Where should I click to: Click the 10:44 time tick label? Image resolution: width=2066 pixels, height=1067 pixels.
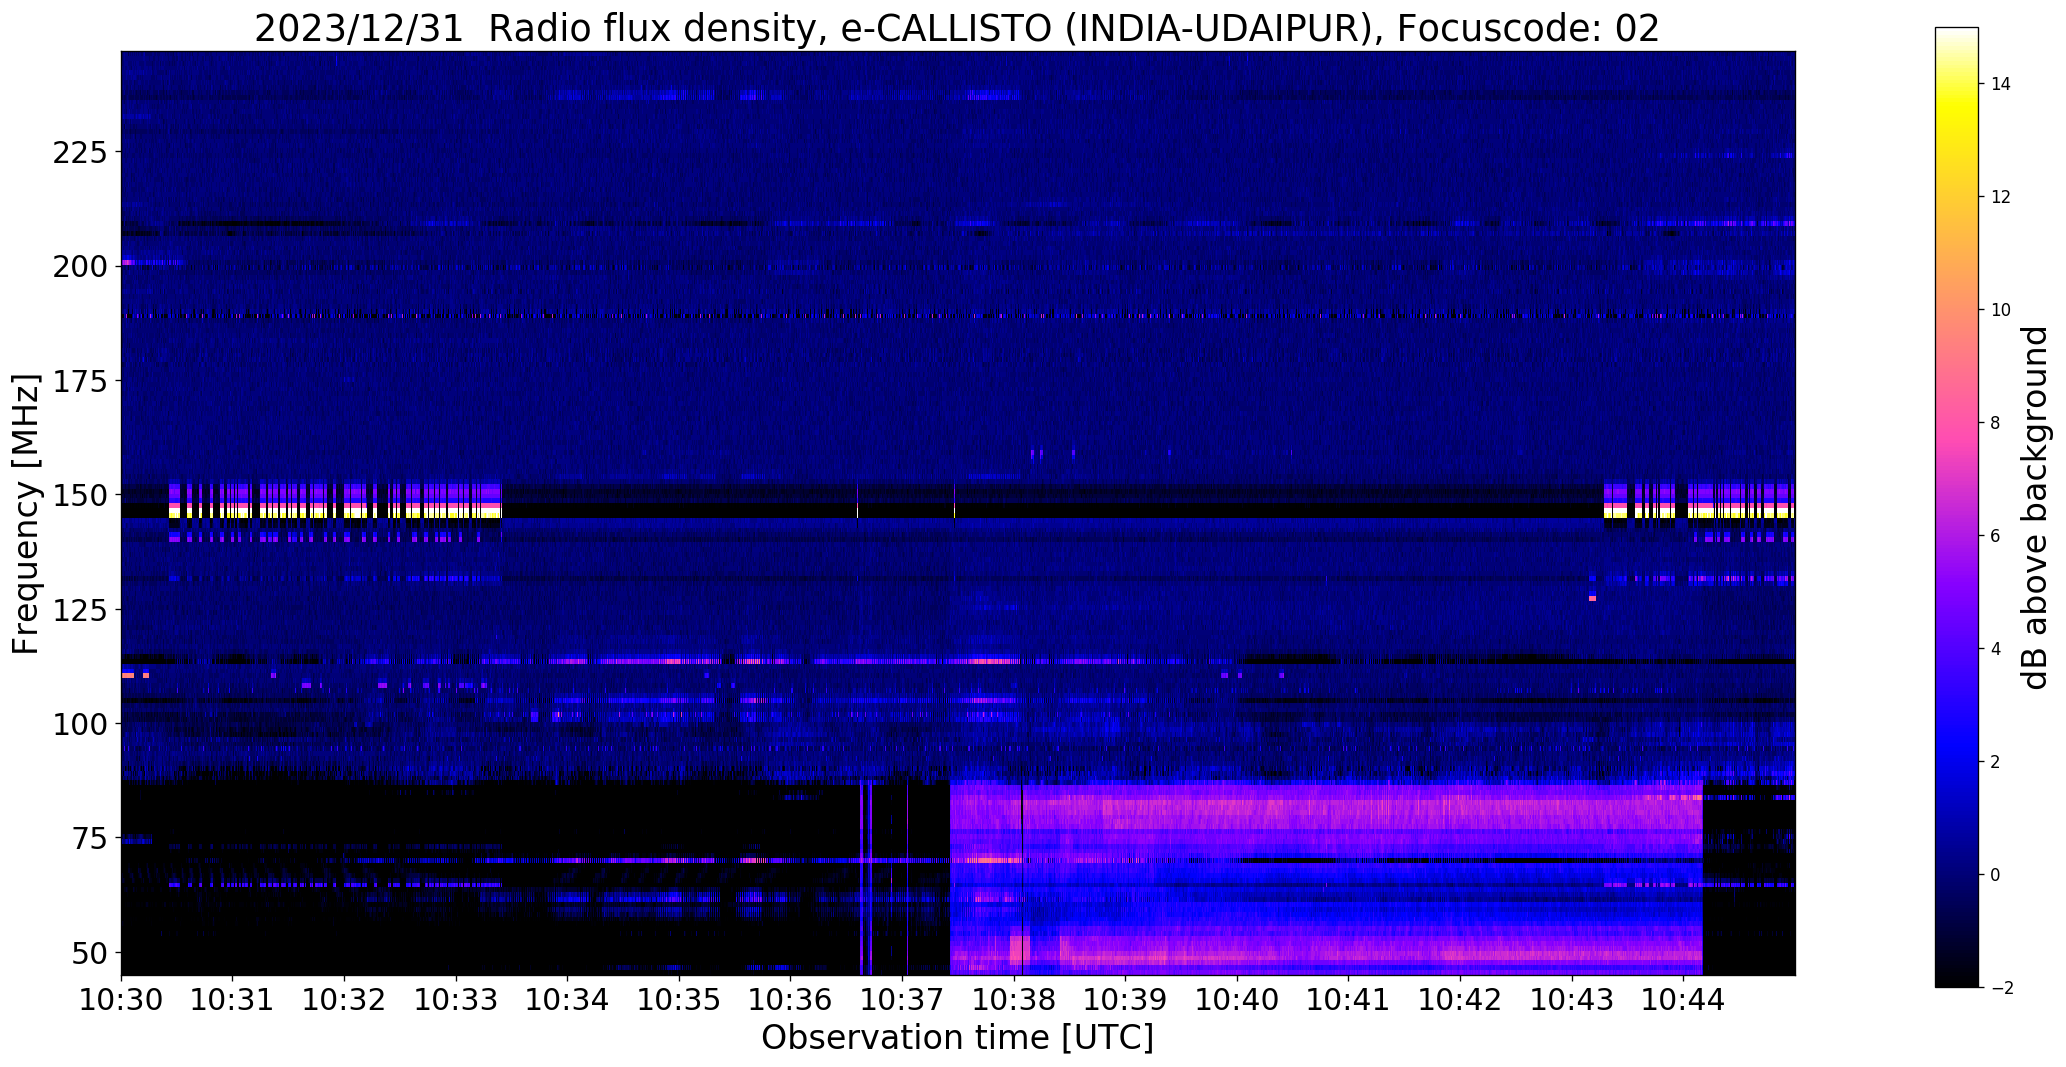1684,999
